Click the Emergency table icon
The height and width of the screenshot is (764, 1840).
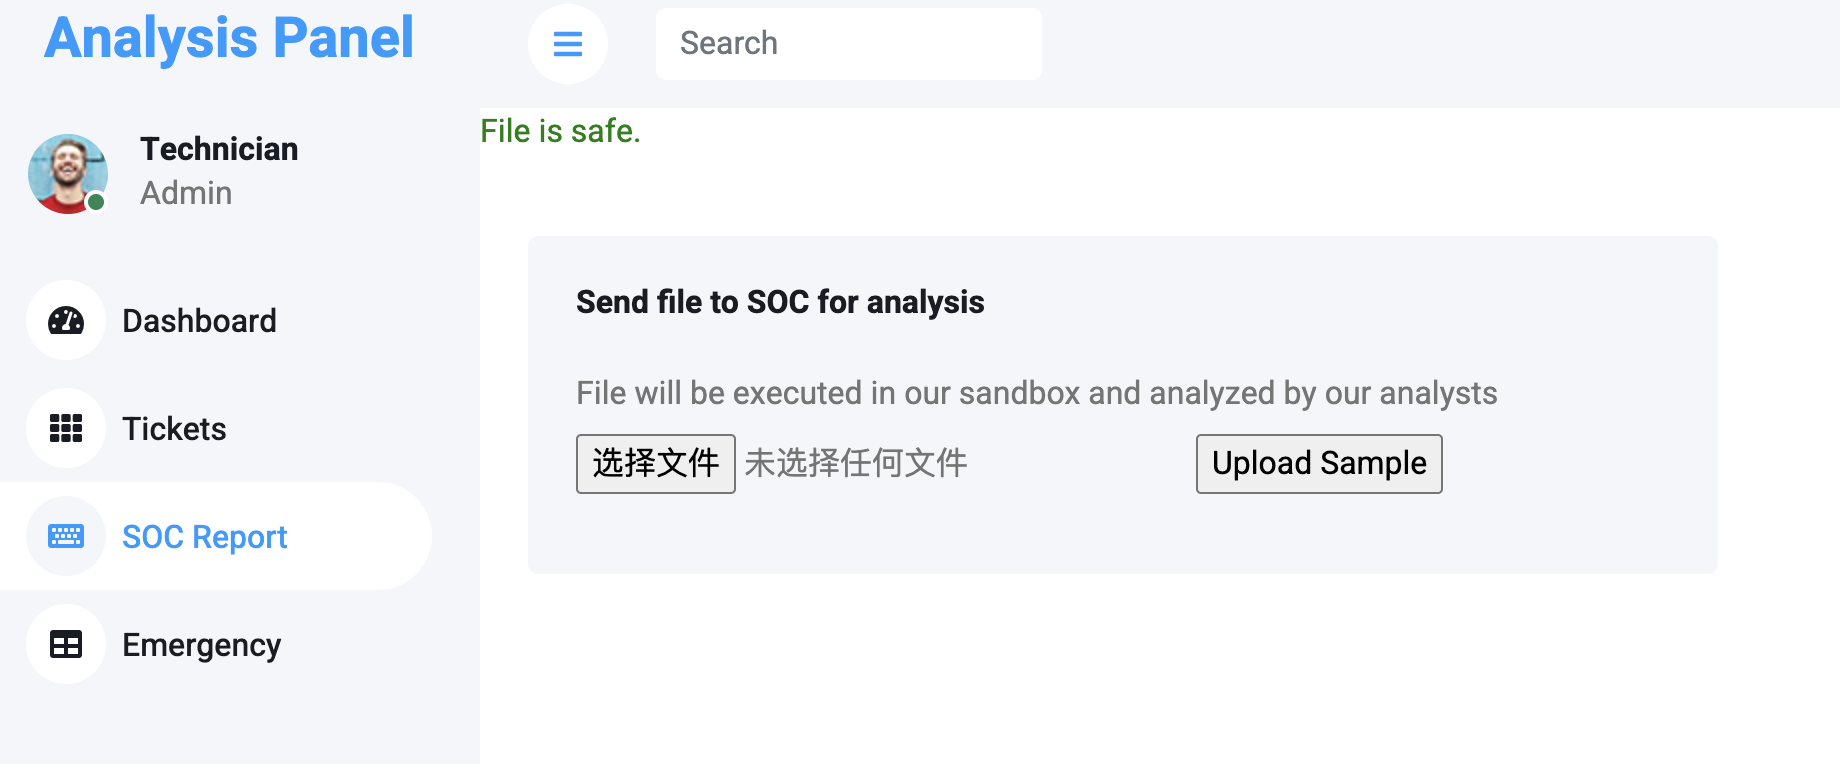[x=66, y=644]
